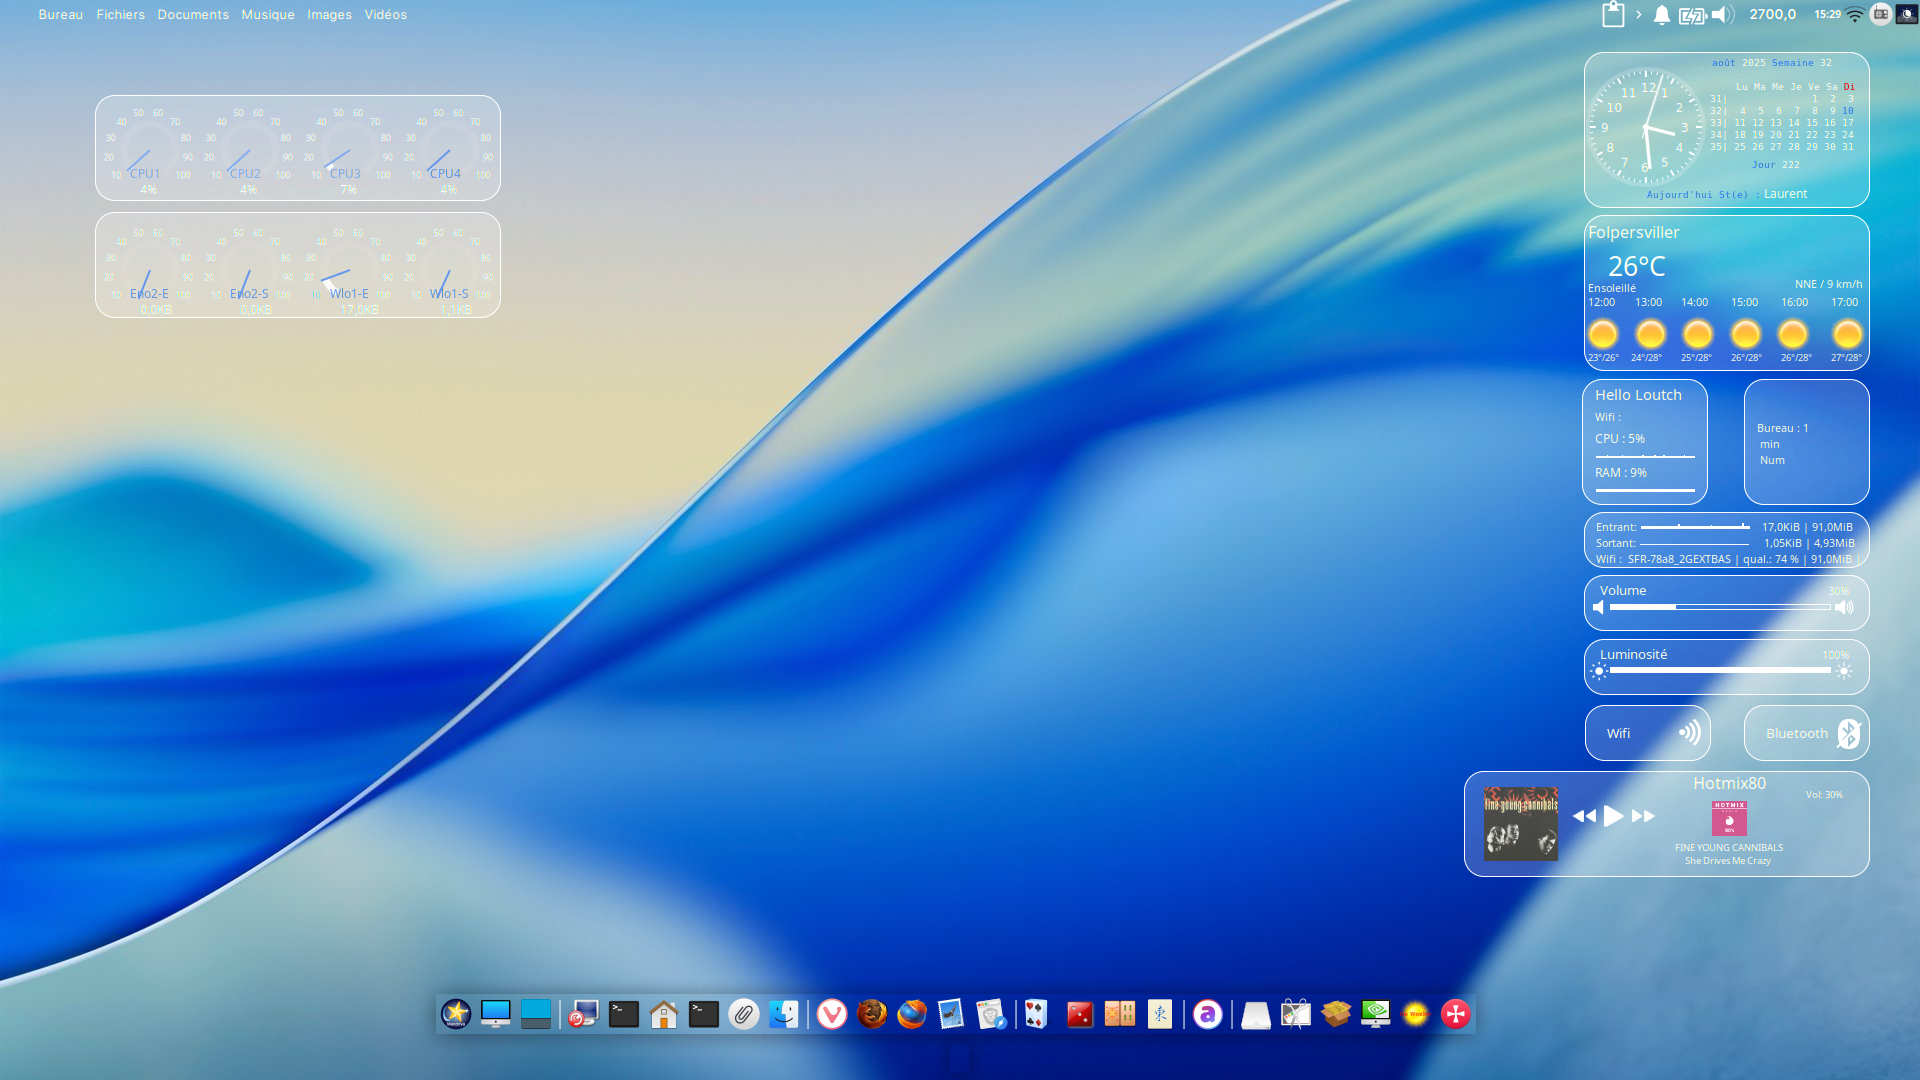Click the Bureau : 1 desktop indicator
This screenshot has height=1080, width=1920.
tap(1782, 428)
